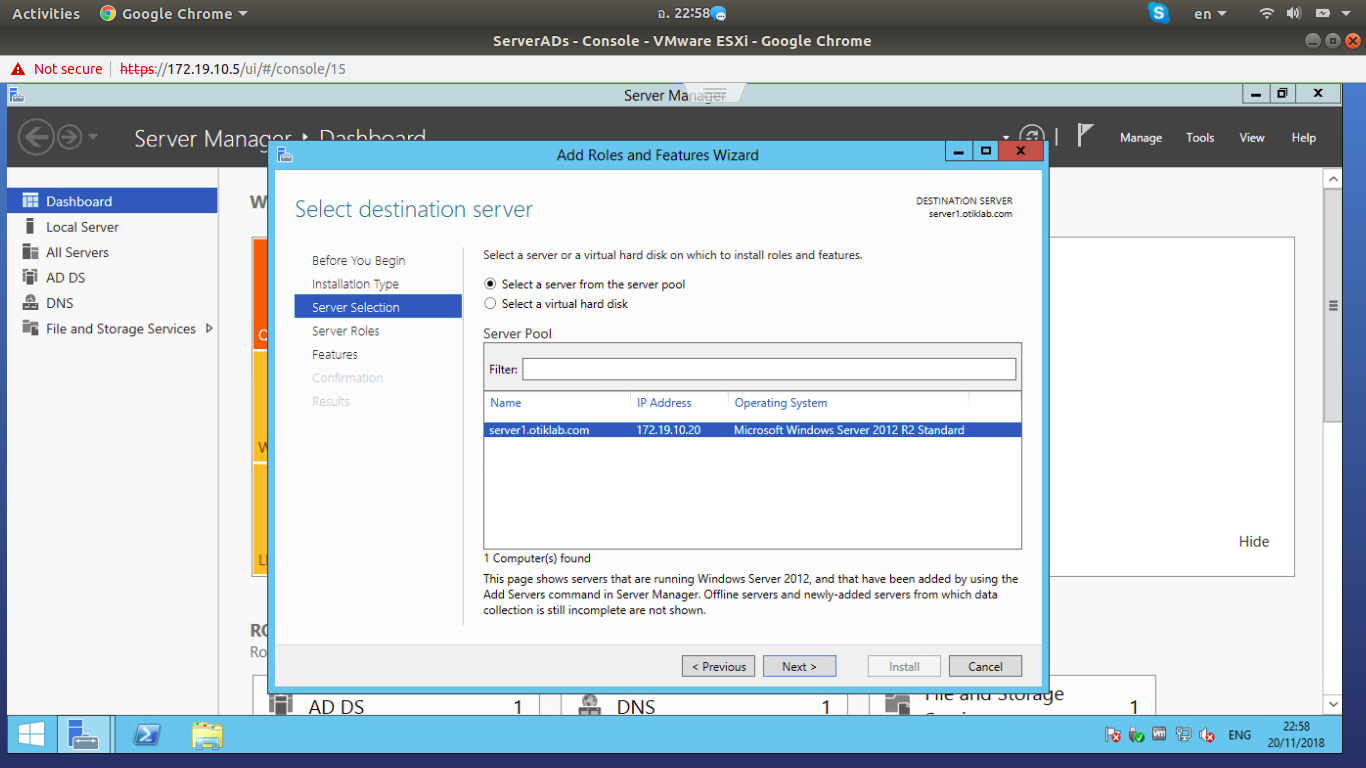
Task: Click the Ubuntu top bar clock
Action: tap(684, 14)
